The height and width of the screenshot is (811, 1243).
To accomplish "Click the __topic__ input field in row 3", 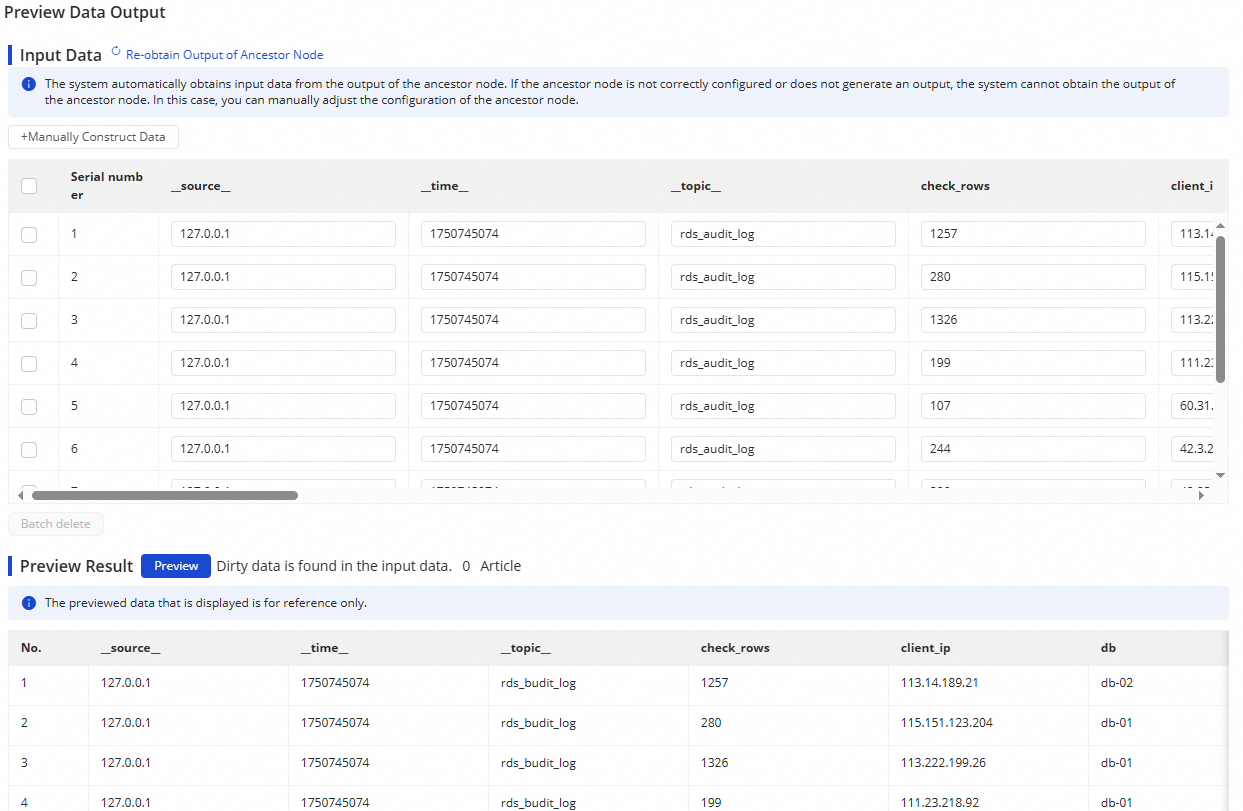I will pyautogui.click(x=782, y=320).
